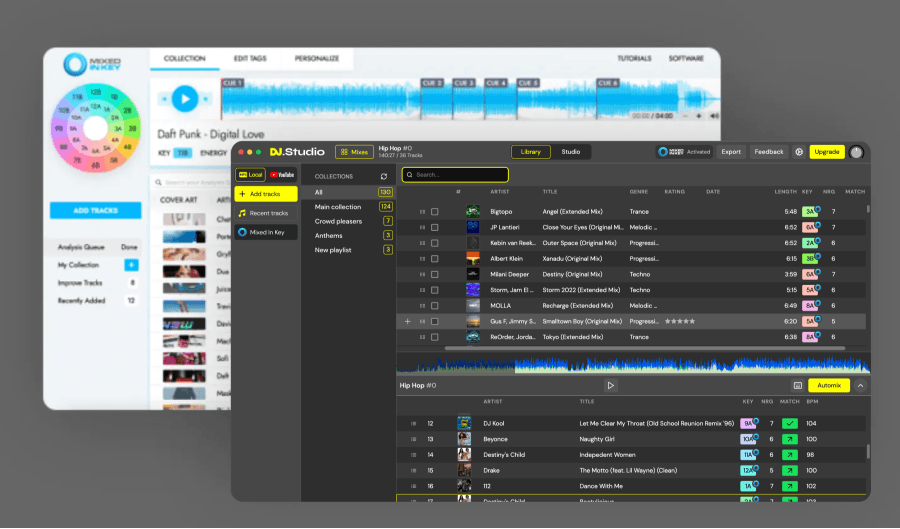Click the drag handle on DJ Kool row
Viewport: 900px width, 529px height.
(x=413, y=423)
